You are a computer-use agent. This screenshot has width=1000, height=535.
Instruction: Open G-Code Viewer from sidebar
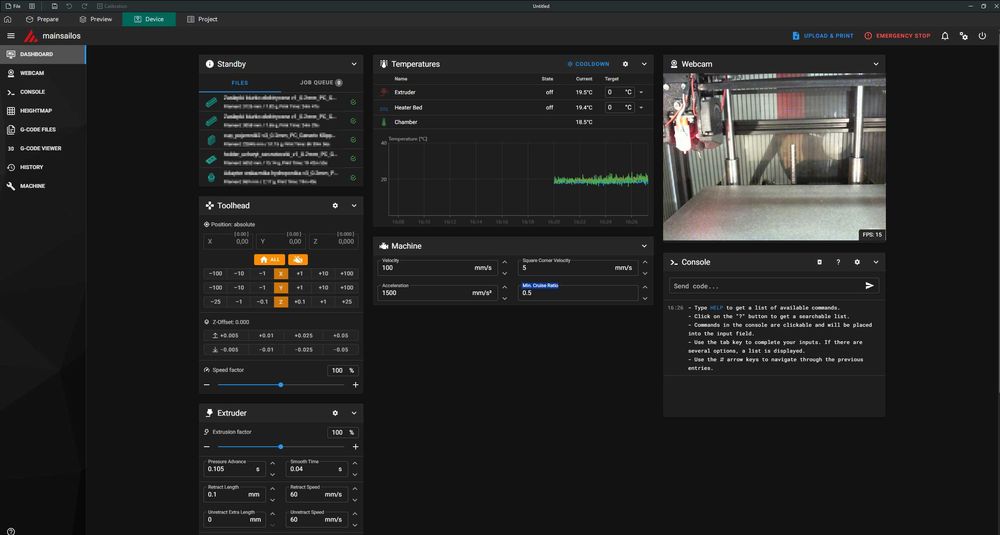tap(40, 148)
